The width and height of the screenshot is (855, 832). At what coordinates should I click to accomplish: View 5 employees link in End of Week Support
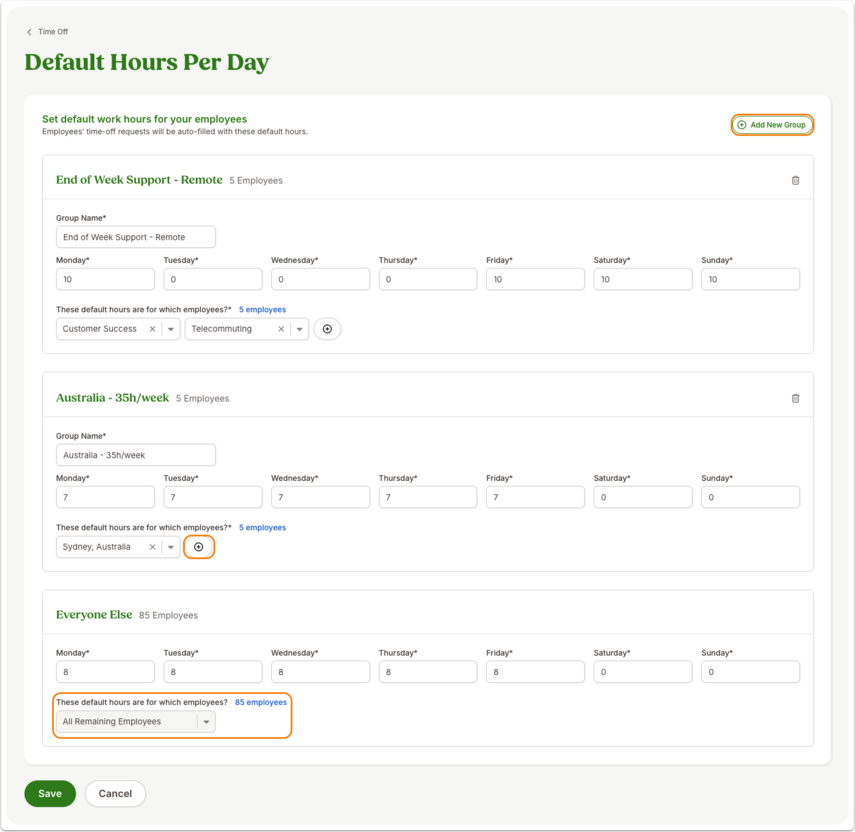262,310
